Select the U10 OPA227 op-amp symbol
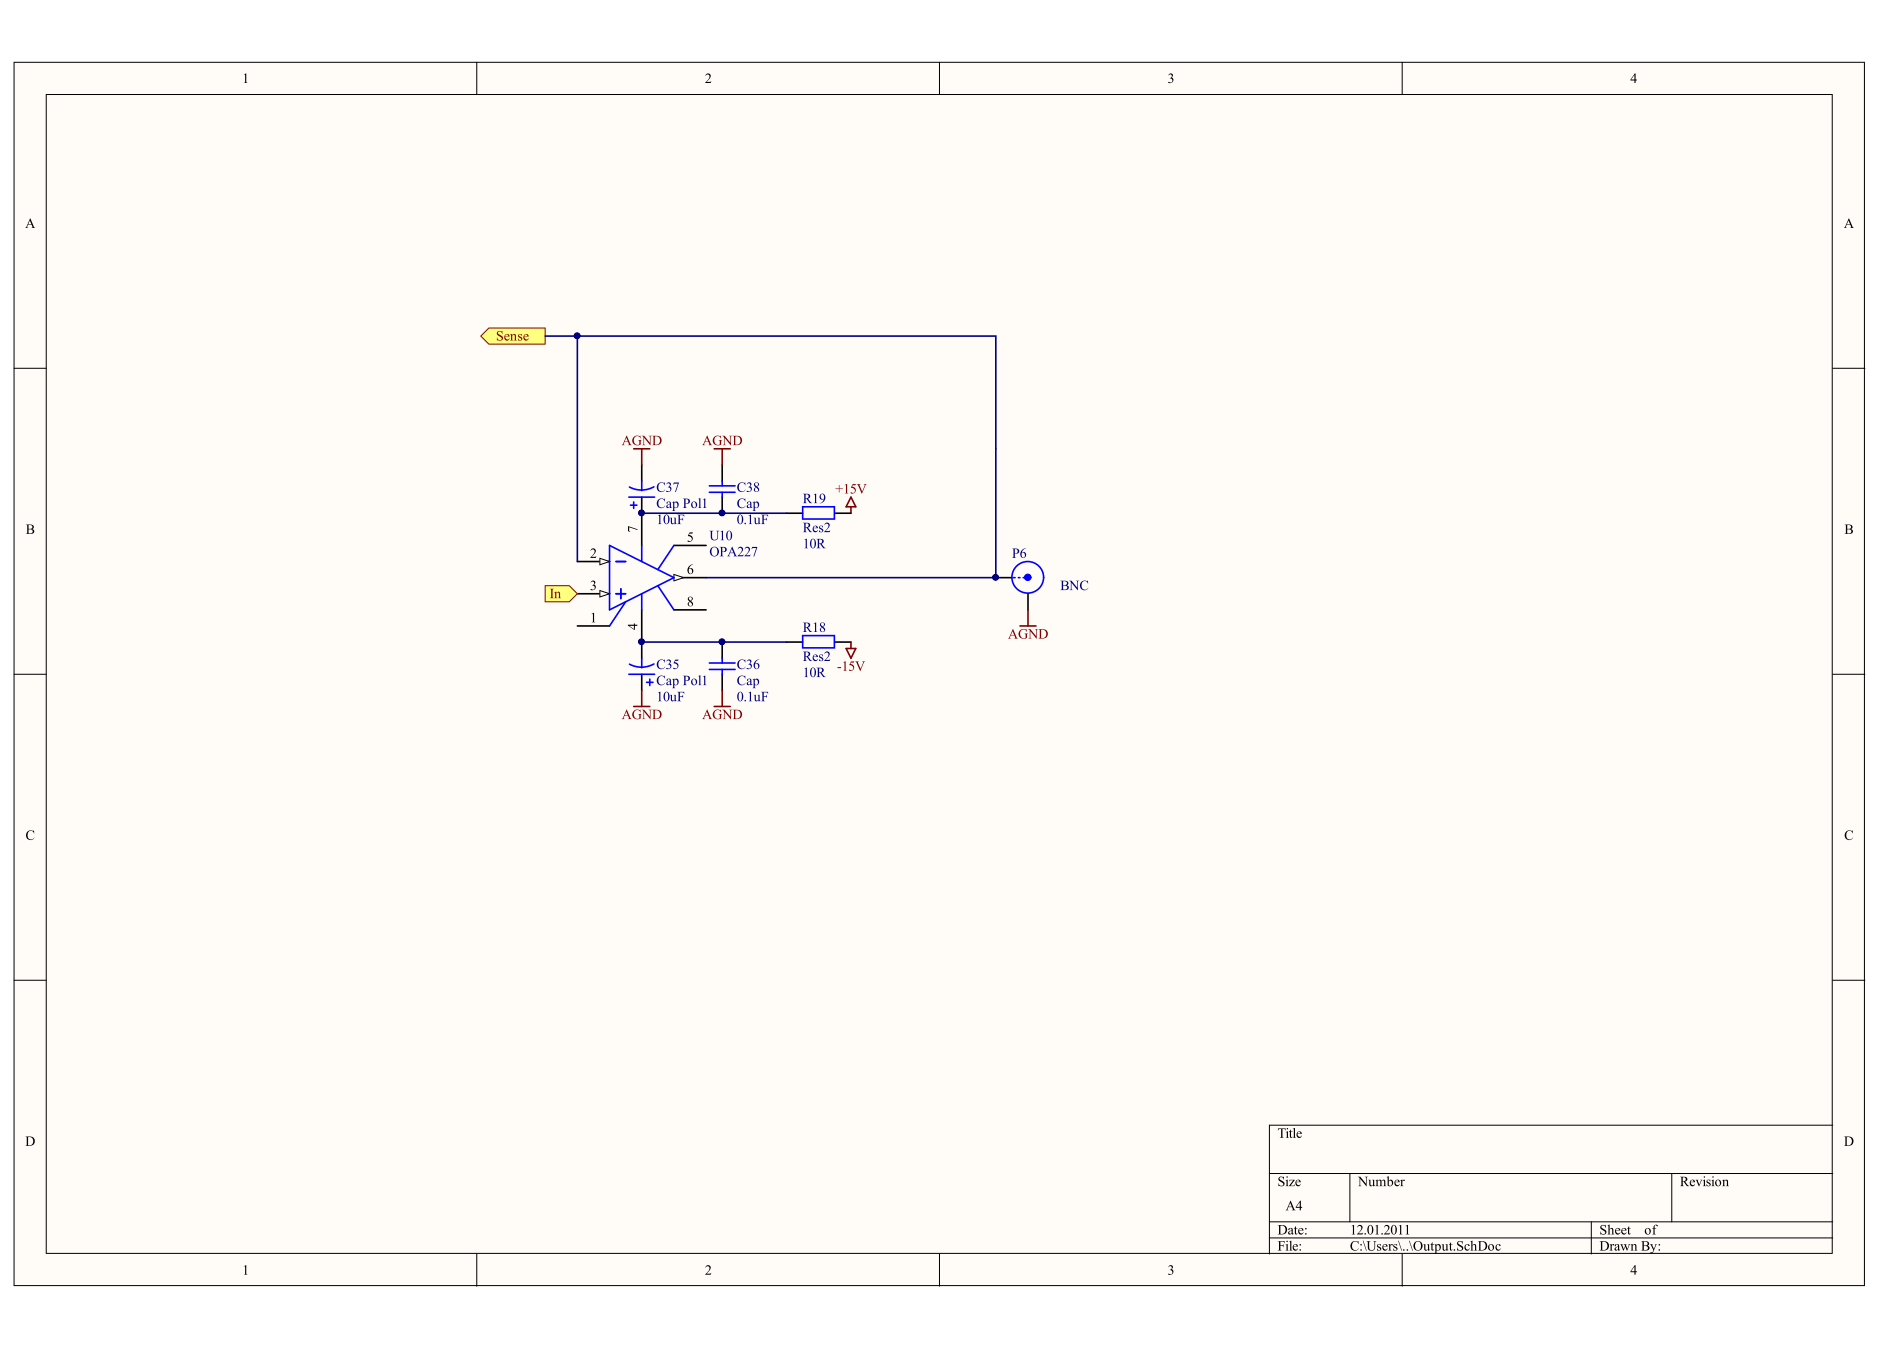Screen dimensions: 1882x1352 (640, 577)
